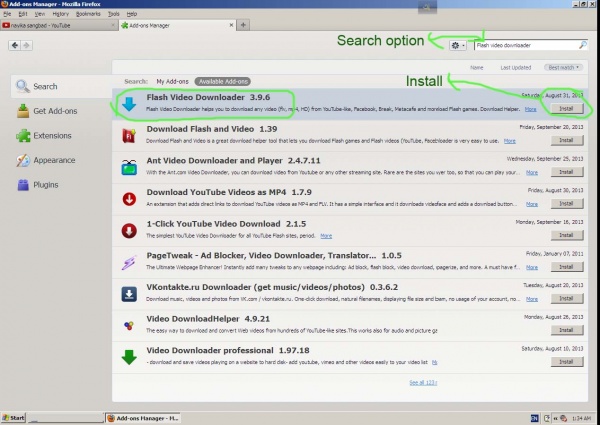Open the Best match sort dropdown
This screenshot has width=600, height=425.
click(x=563, y=67)
